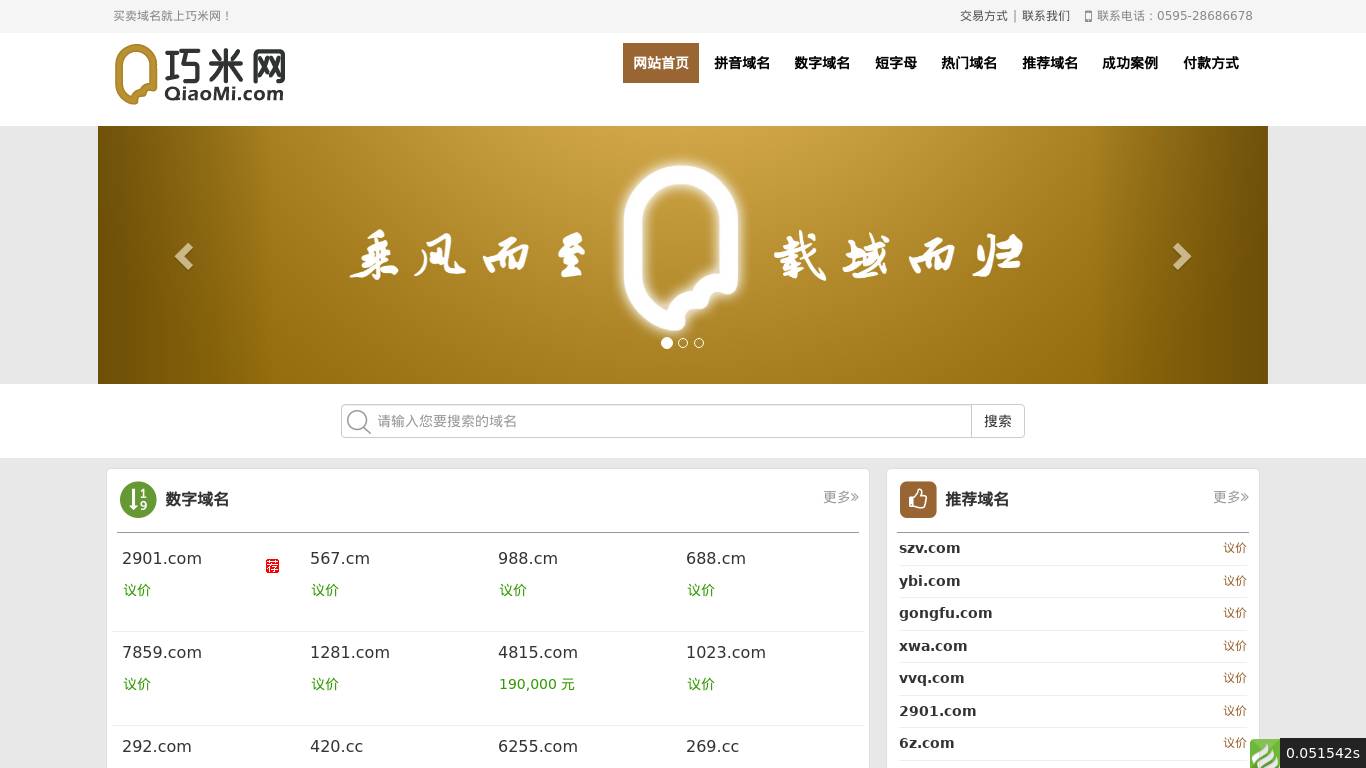Select the second carousel dot indicator
This screenshot has width=1366, height=768.
point(683,343)
